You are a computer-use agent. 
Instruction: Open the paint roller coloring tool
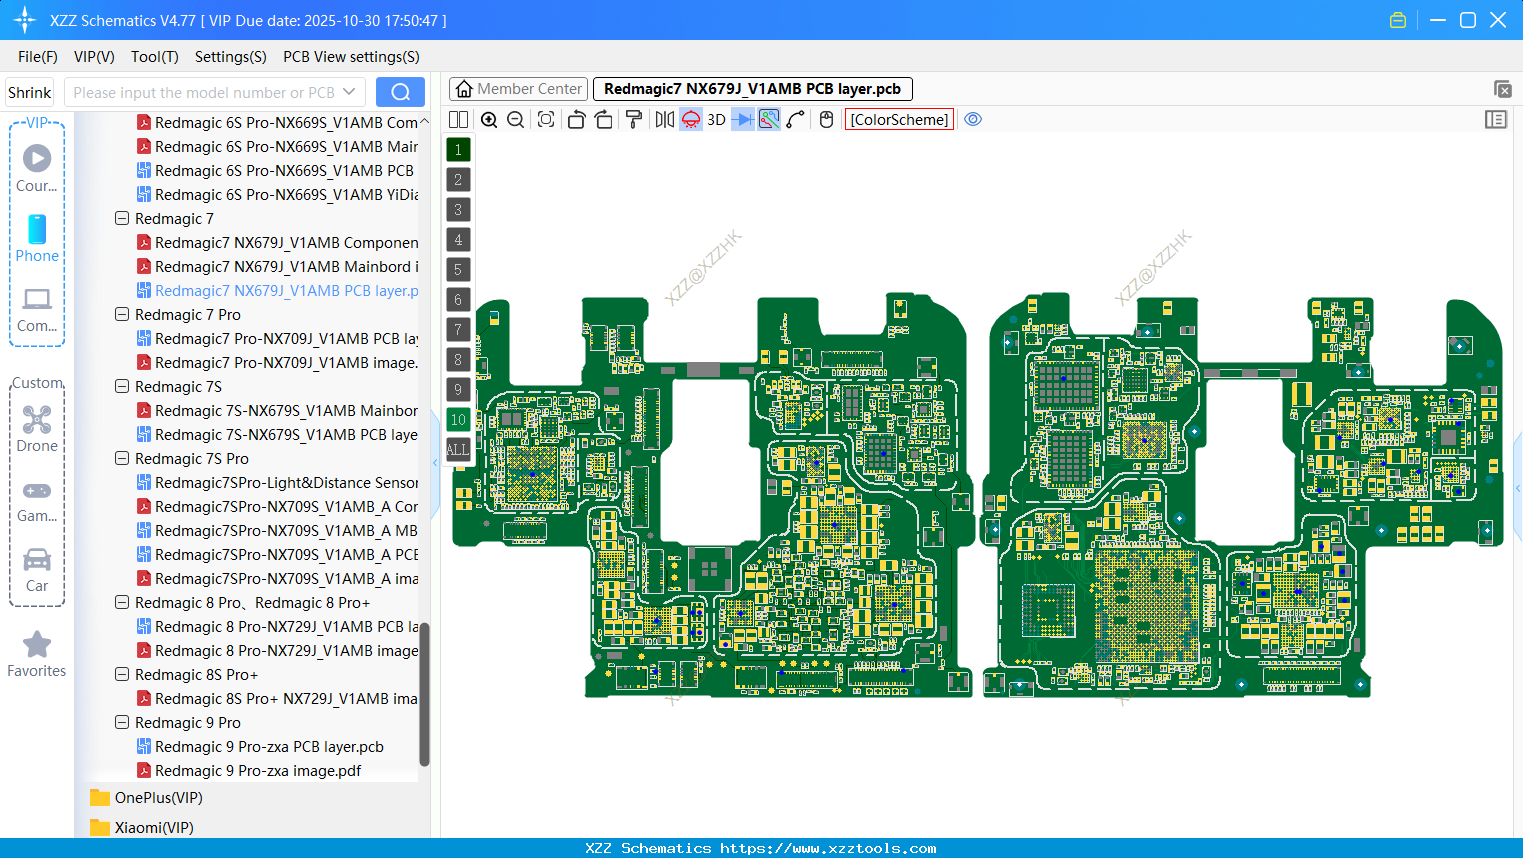click(634, 119)
